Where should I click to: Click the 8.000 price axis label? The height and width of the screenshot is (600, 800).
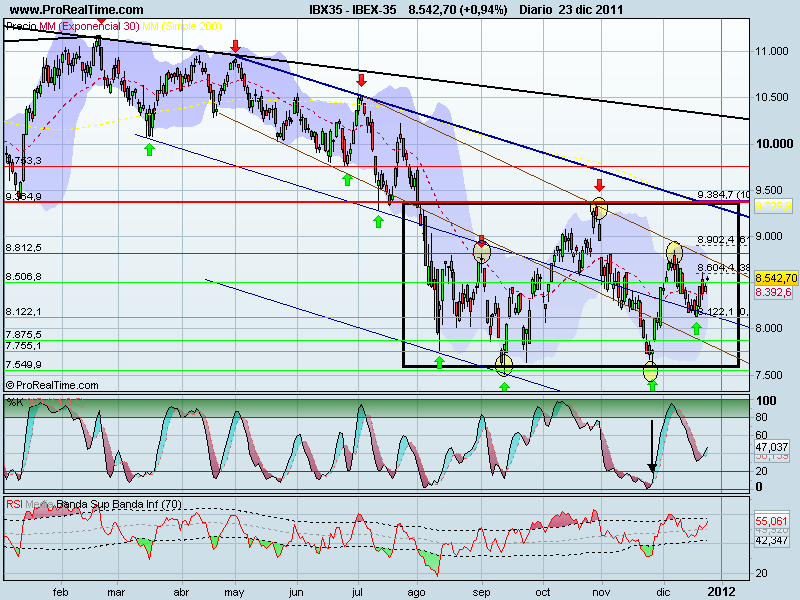[x=768, y=329]
